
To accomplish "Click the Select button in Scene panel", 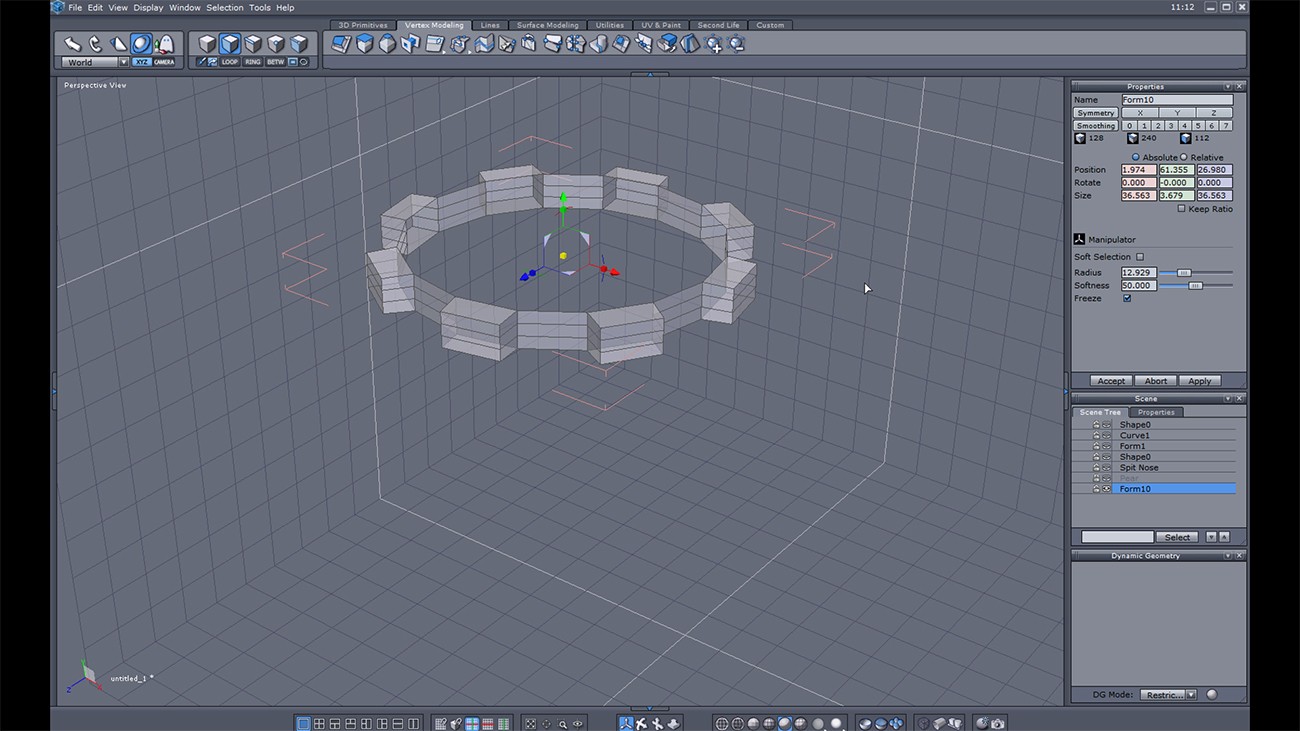I will 1177,537.
